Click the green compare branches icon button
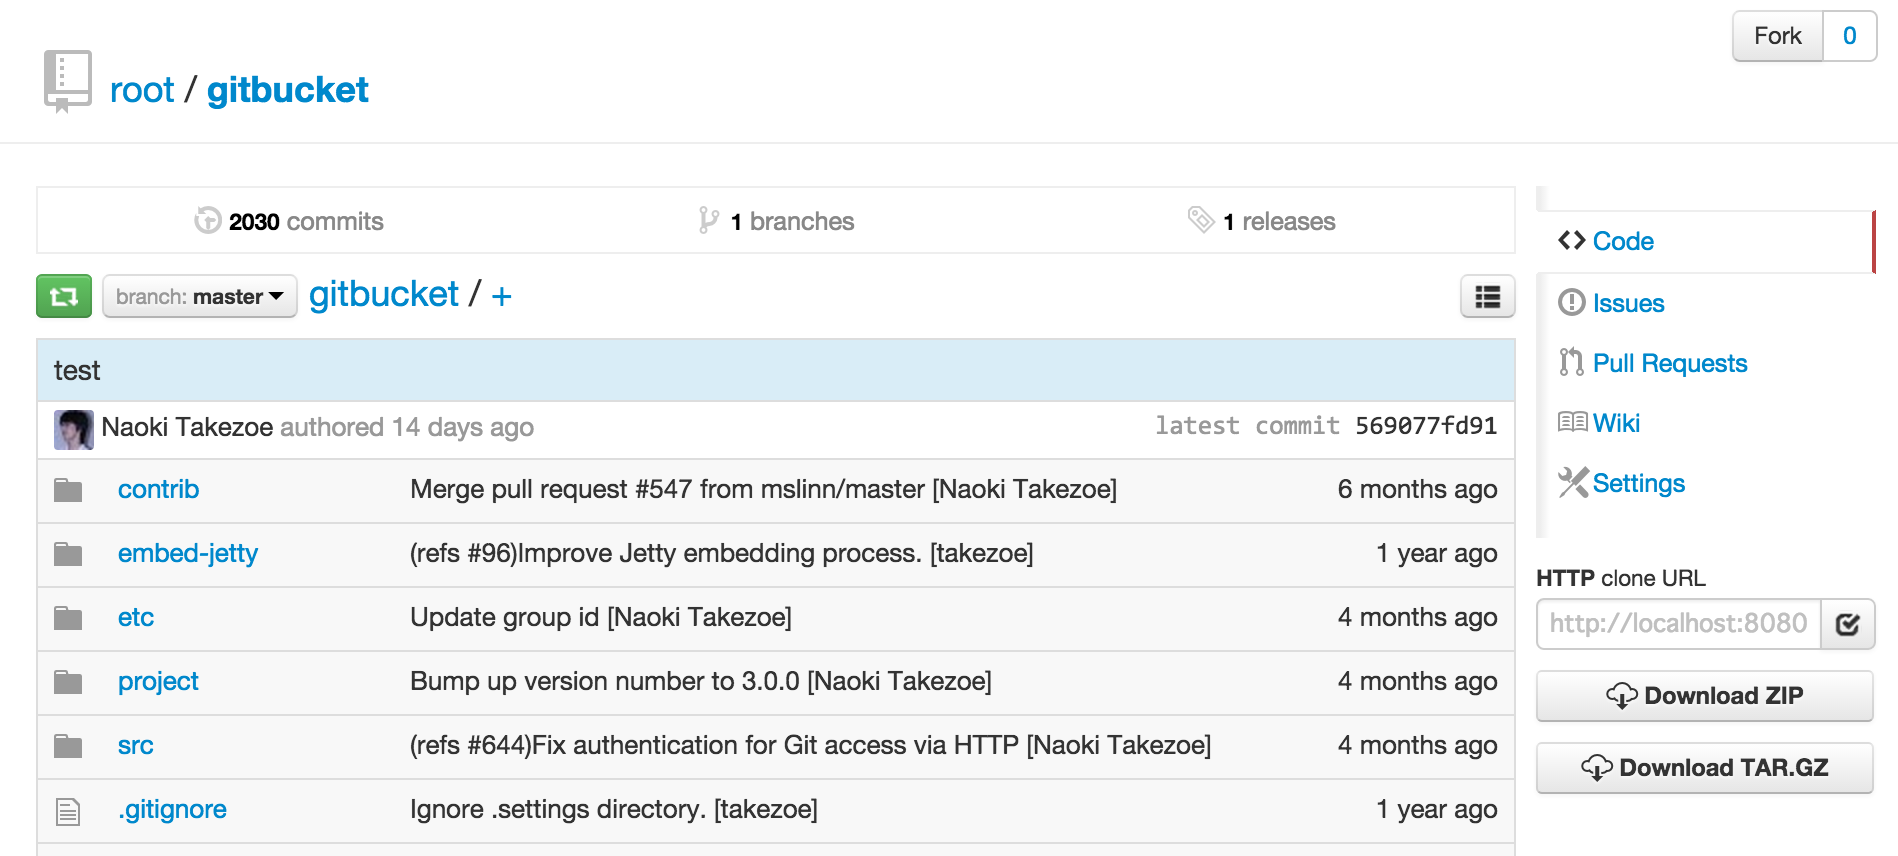 [x=64, y=296]
